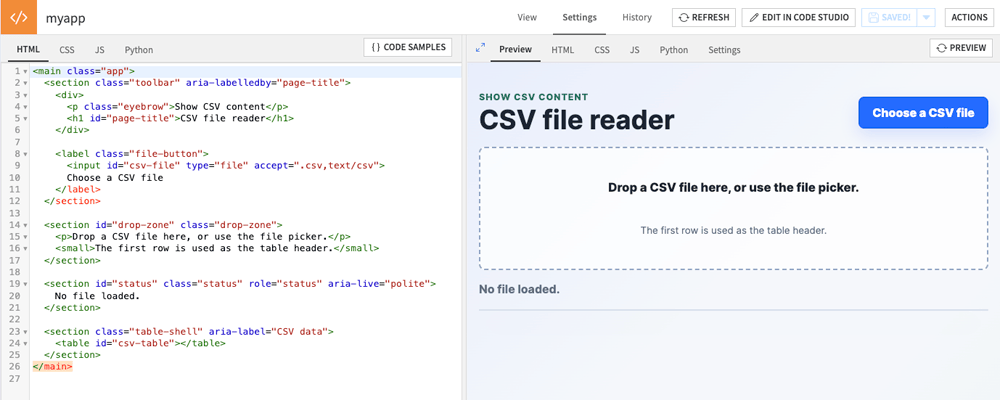
Task: Open the ACTIONS menu
Action: point(969,17)
